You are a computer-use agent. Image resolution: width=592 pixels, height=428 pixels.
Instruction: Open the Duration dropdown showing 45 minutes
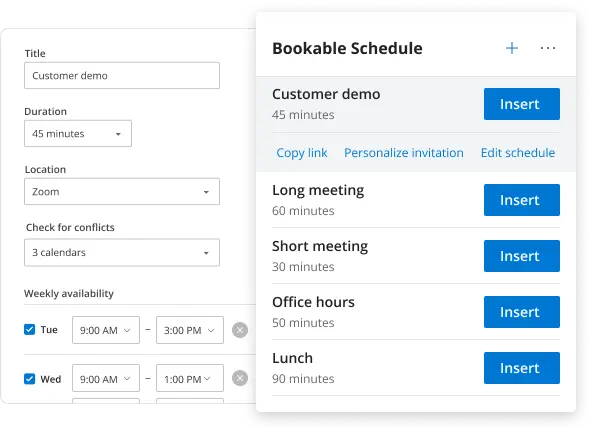coord(78,134)
